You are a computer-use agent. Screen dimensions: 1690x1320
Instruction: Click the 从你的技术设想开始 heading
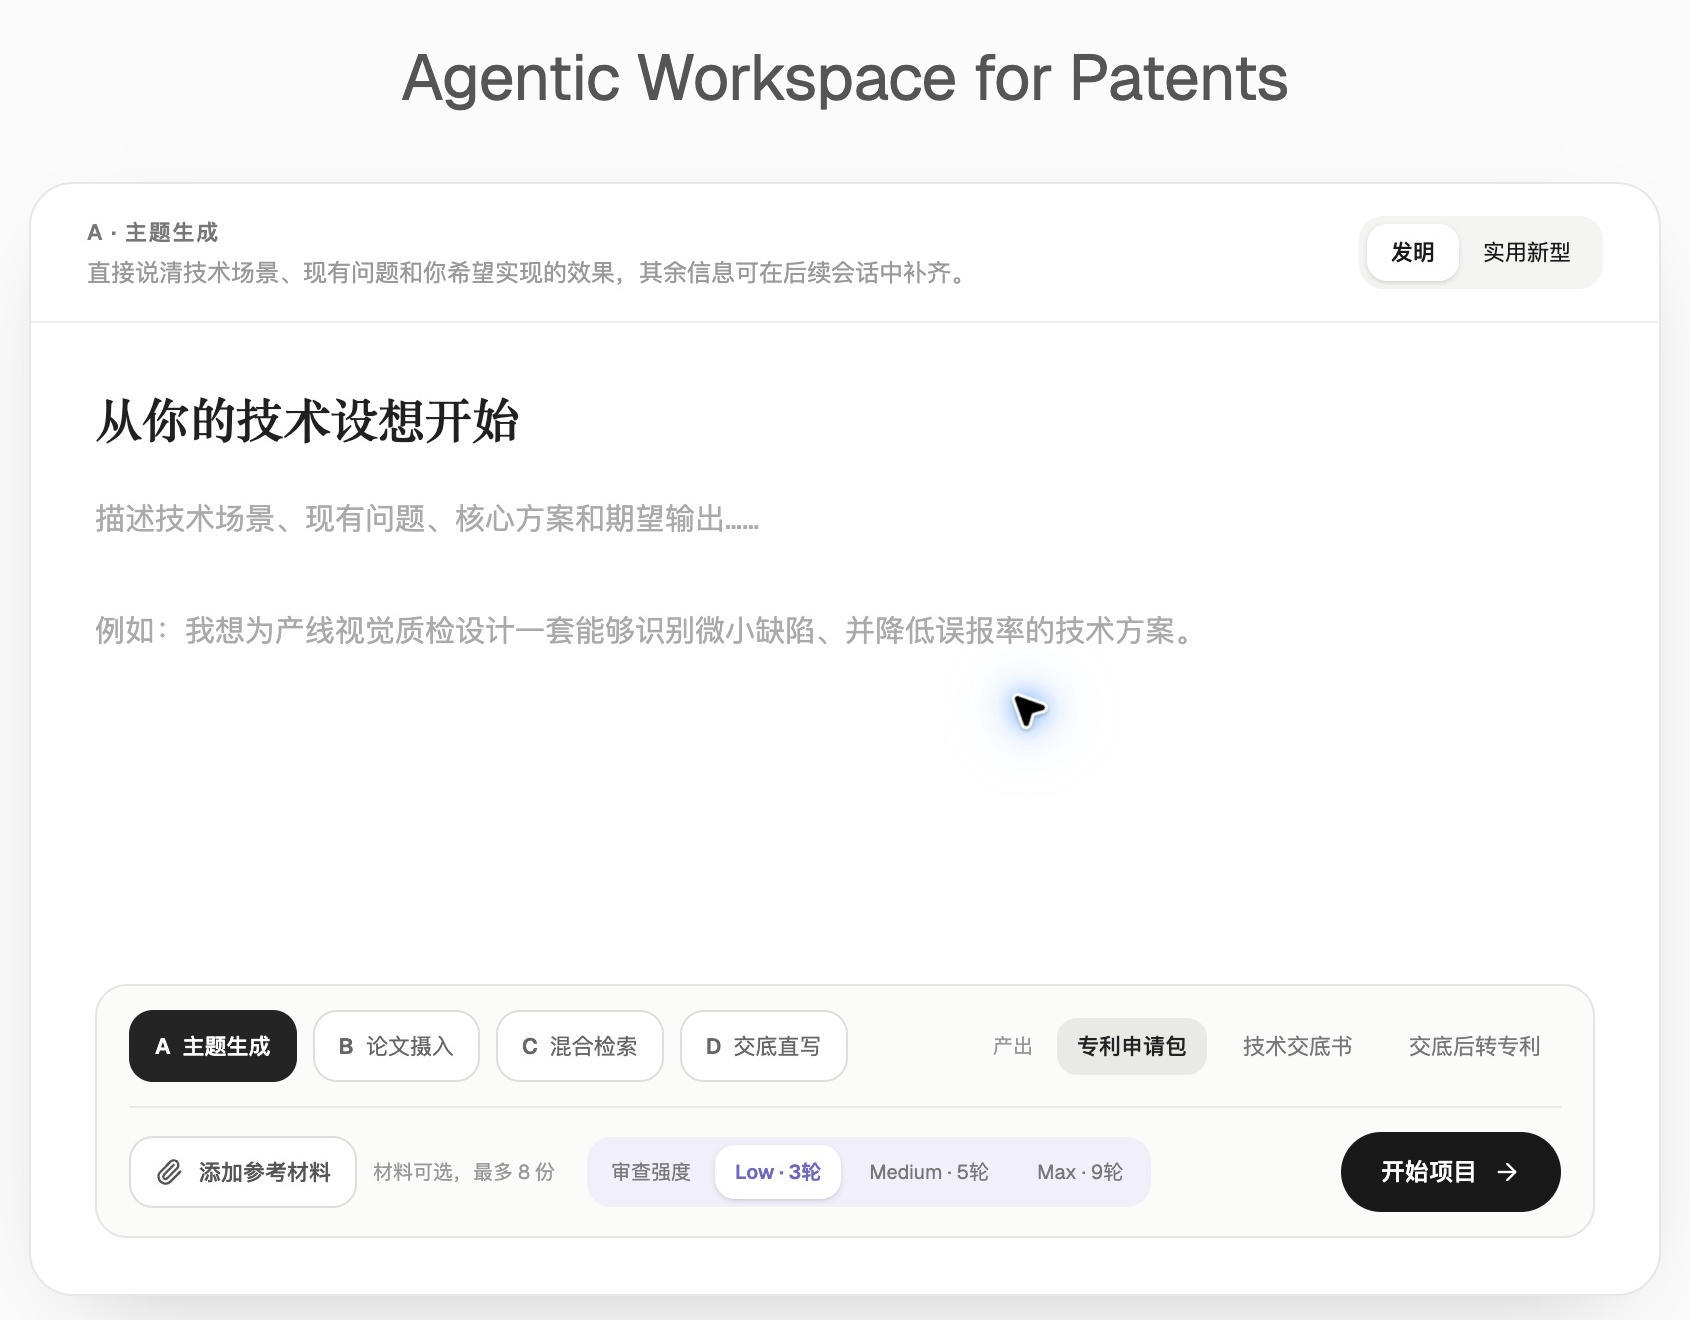pos(307,420)
